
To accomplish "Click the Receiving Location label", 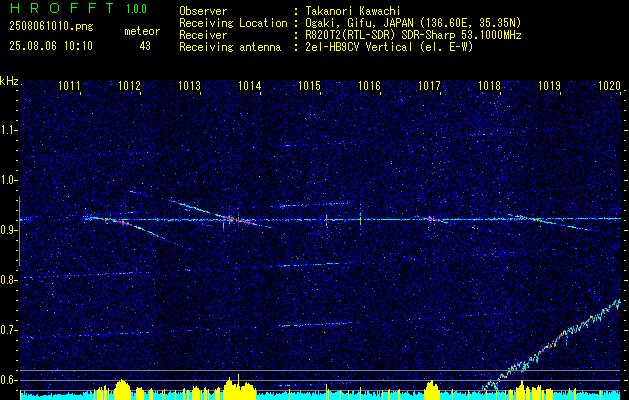I will (233, 23).
